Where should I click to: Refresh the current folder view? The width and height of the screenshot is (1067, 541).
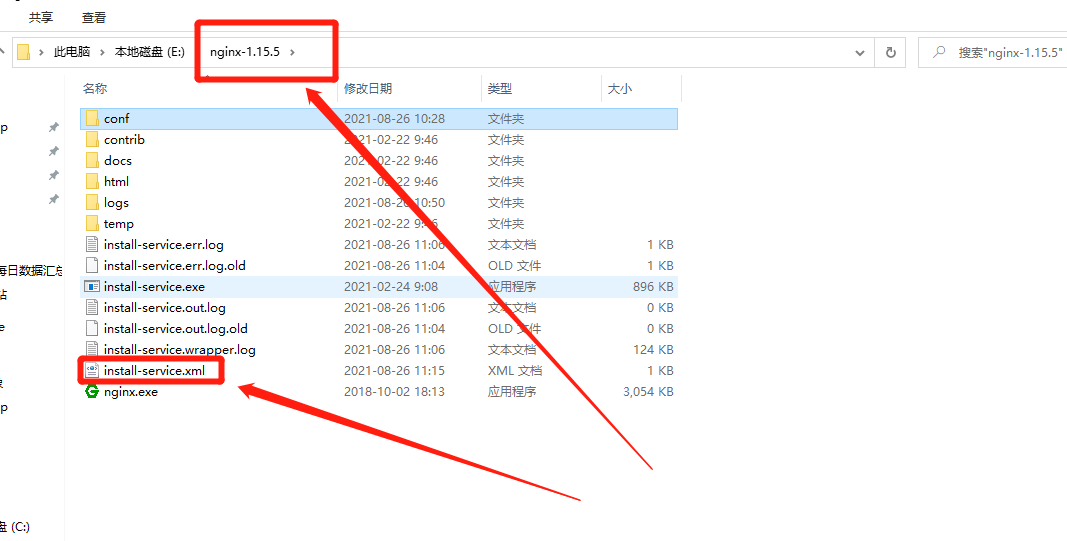tap(890, 52)
